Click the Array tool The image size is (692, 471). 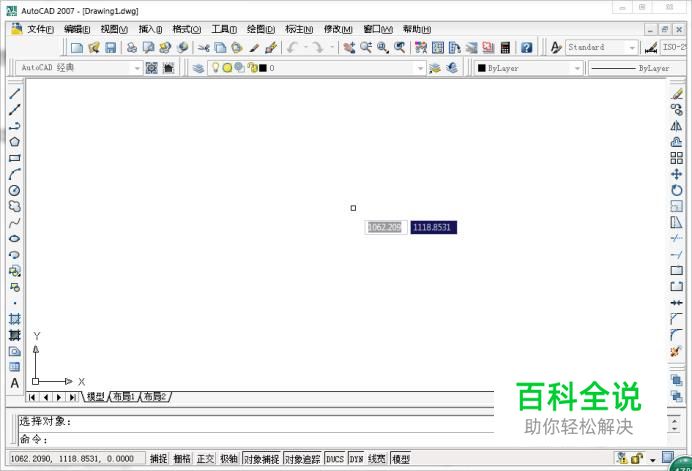[x=676, y=158]
